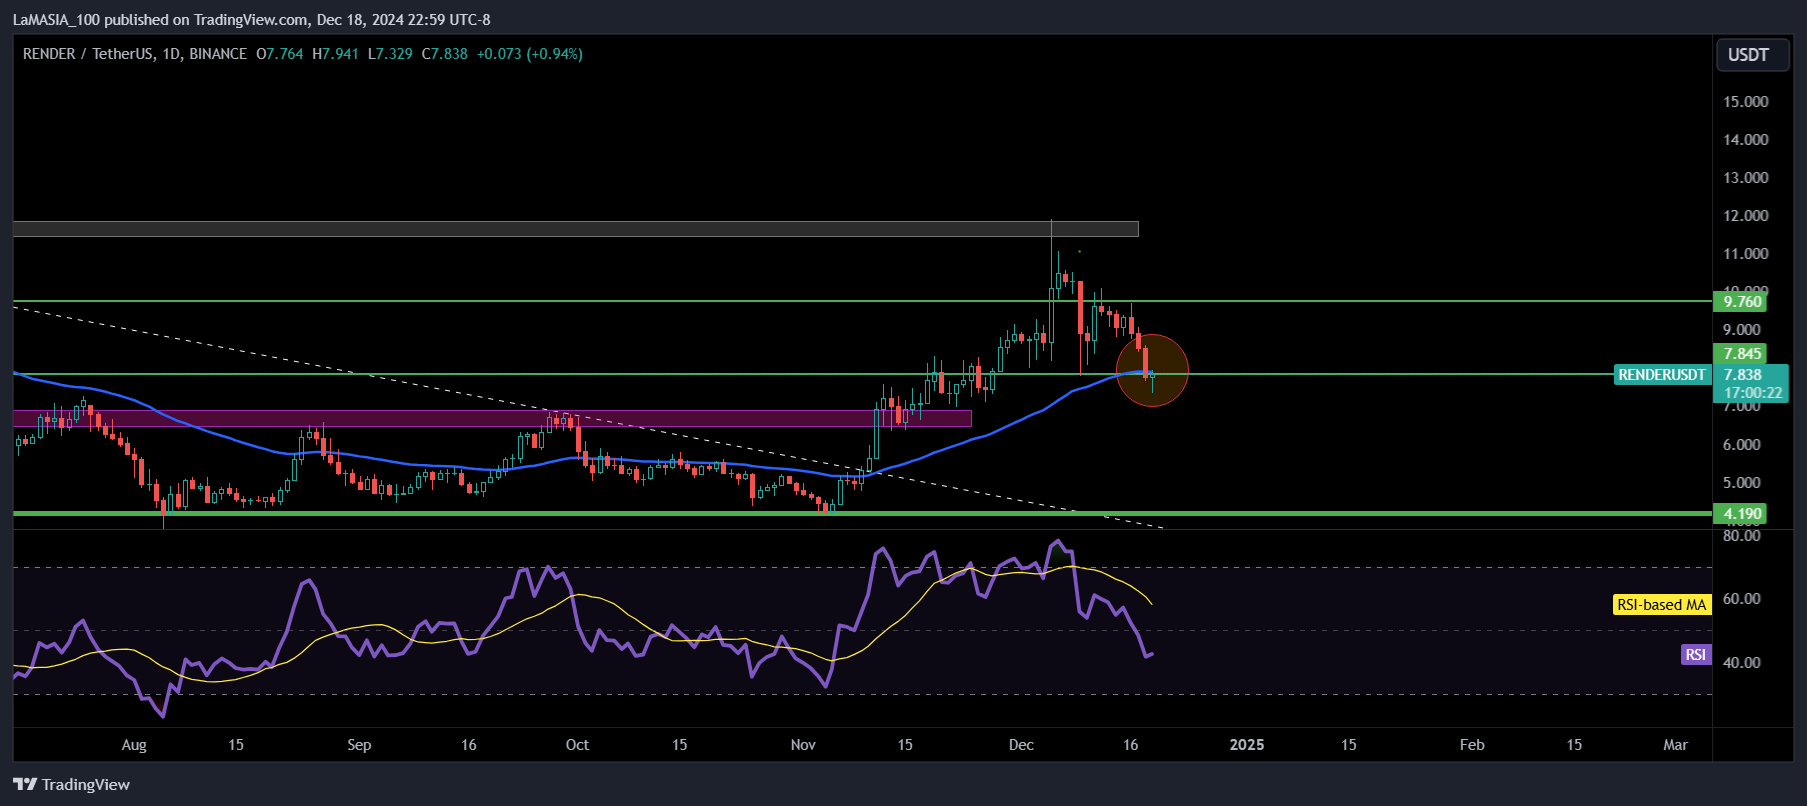
Task: Click the RENDER / TetherUS chart title
Action: click(x=135, y=54)
